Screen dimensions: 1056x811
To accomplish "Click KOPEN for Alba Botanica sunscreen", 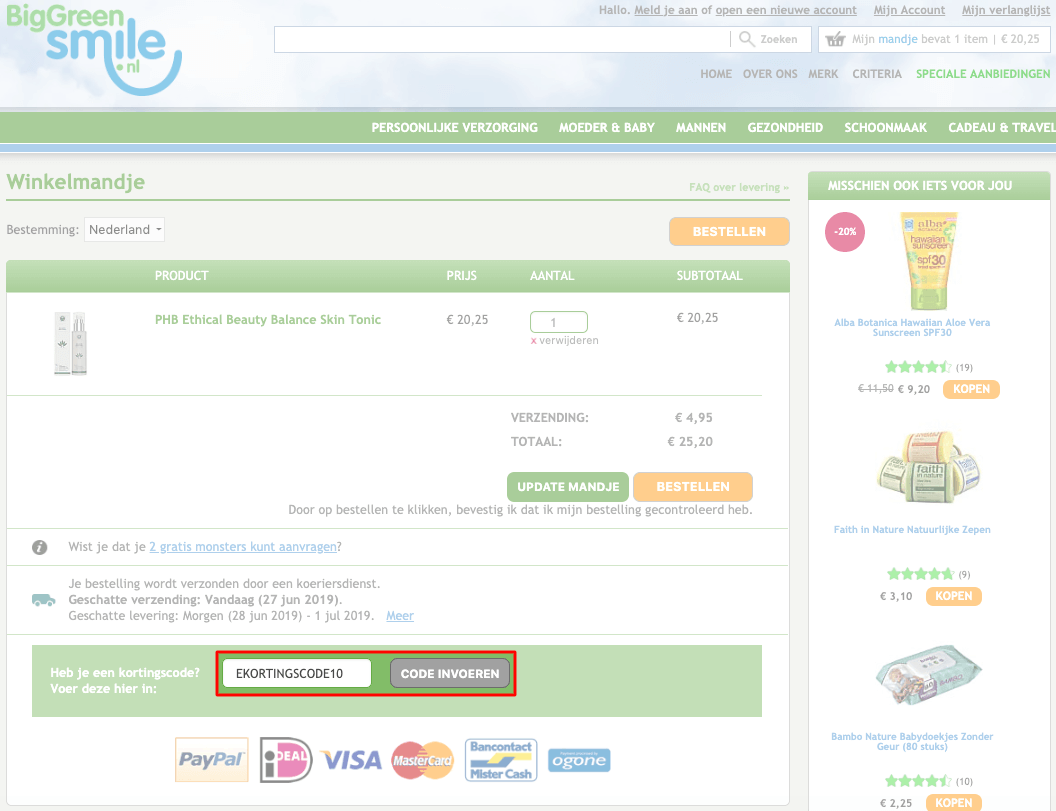I will (x=971, y=389).
